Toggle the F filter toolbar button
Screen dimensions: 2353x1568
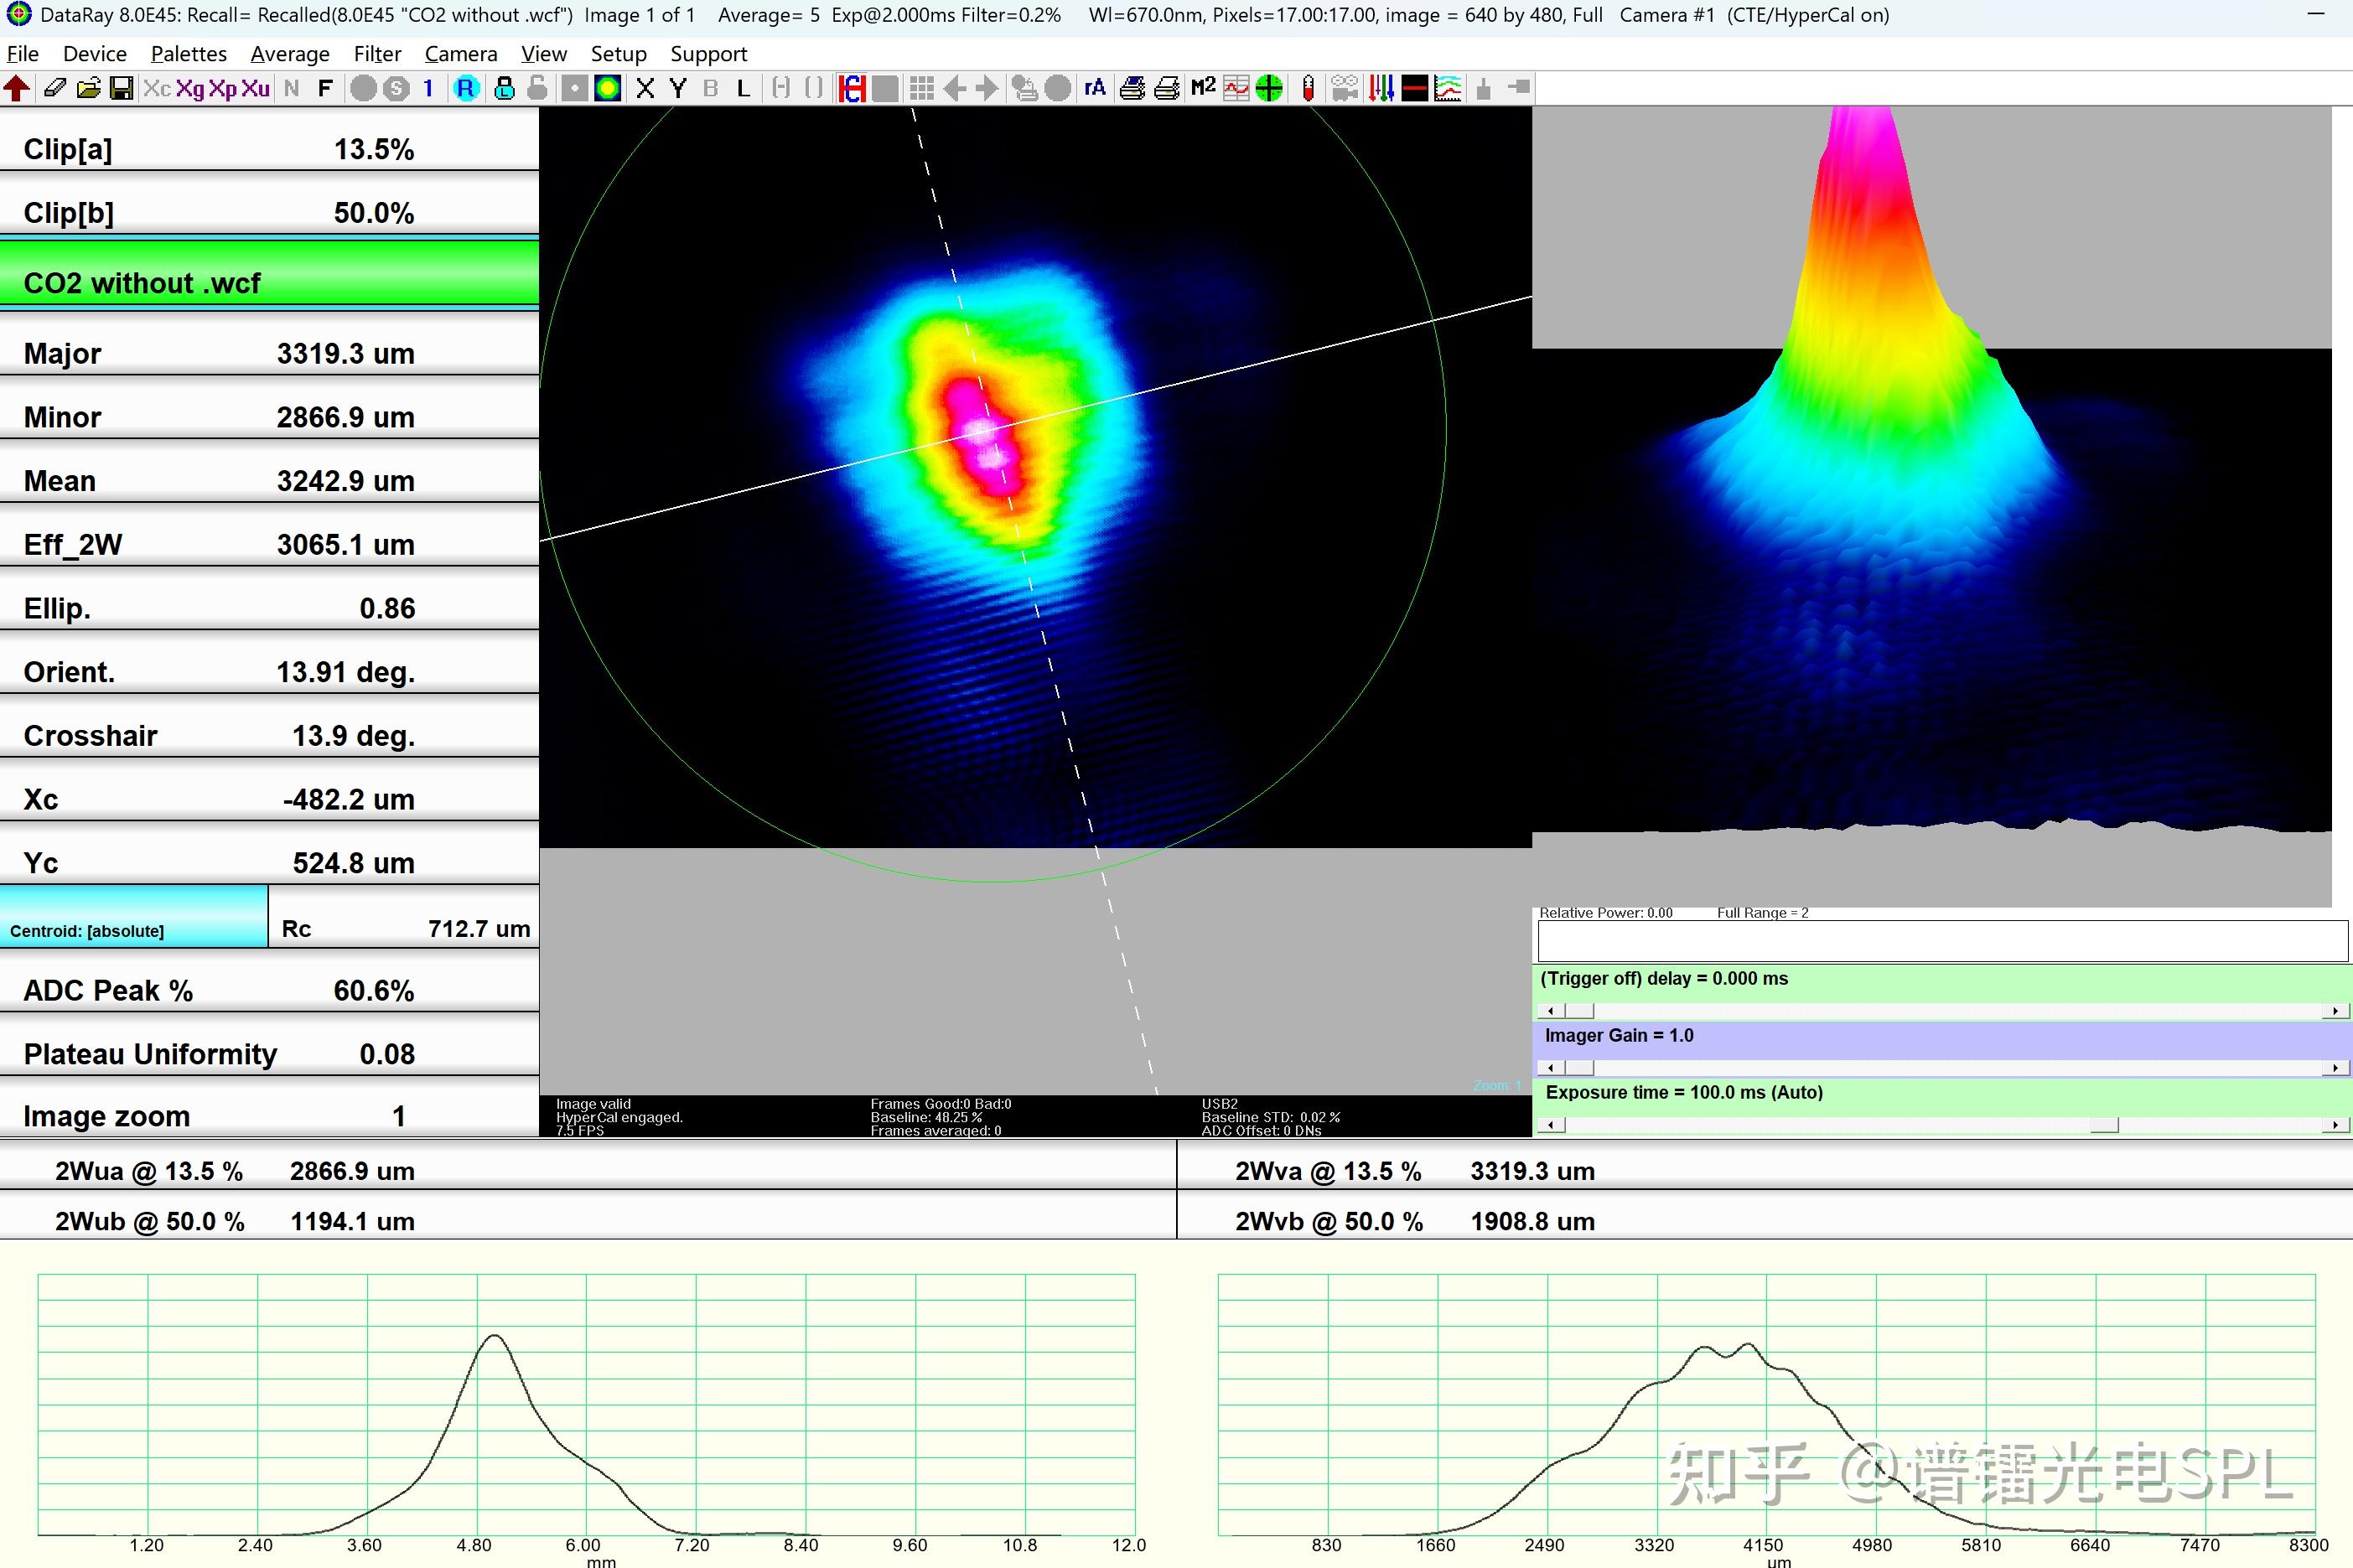pyautogui.click(x=325, y=89)
